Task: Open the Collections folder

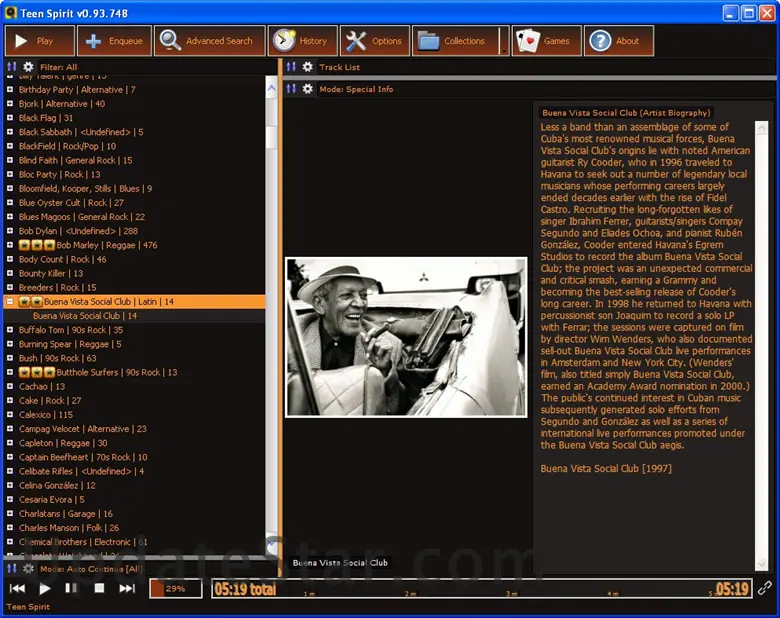Action: tap(454, 41)
